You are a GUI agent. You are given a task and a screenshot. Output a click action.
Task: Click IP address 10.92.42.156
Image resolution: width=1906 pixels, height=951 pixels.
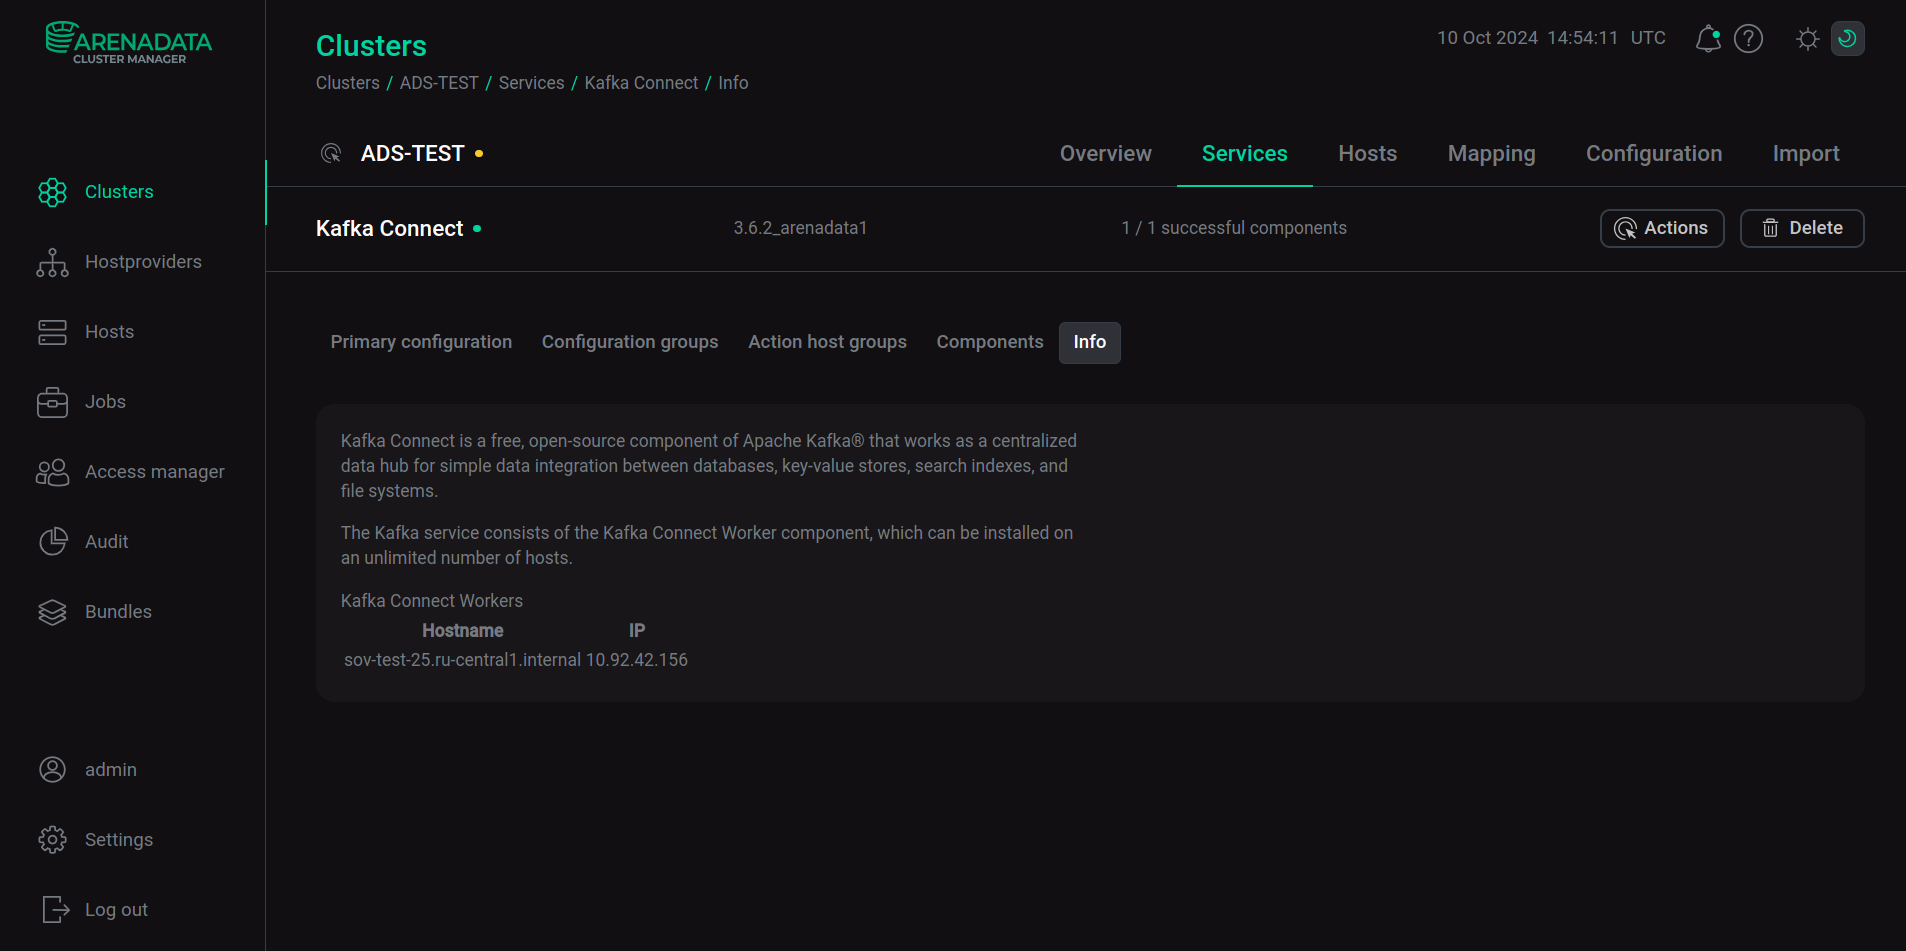point(637,660)
